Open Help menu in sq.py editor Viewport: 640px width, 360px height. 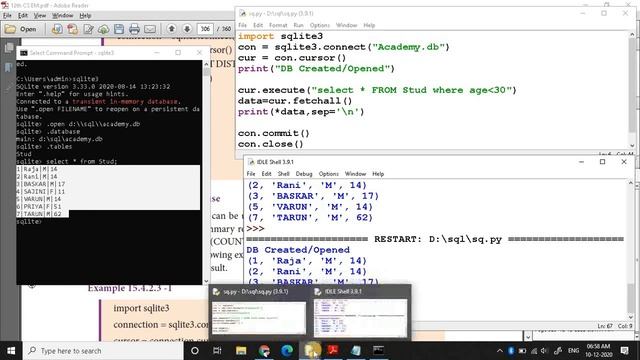coord(369,25)
